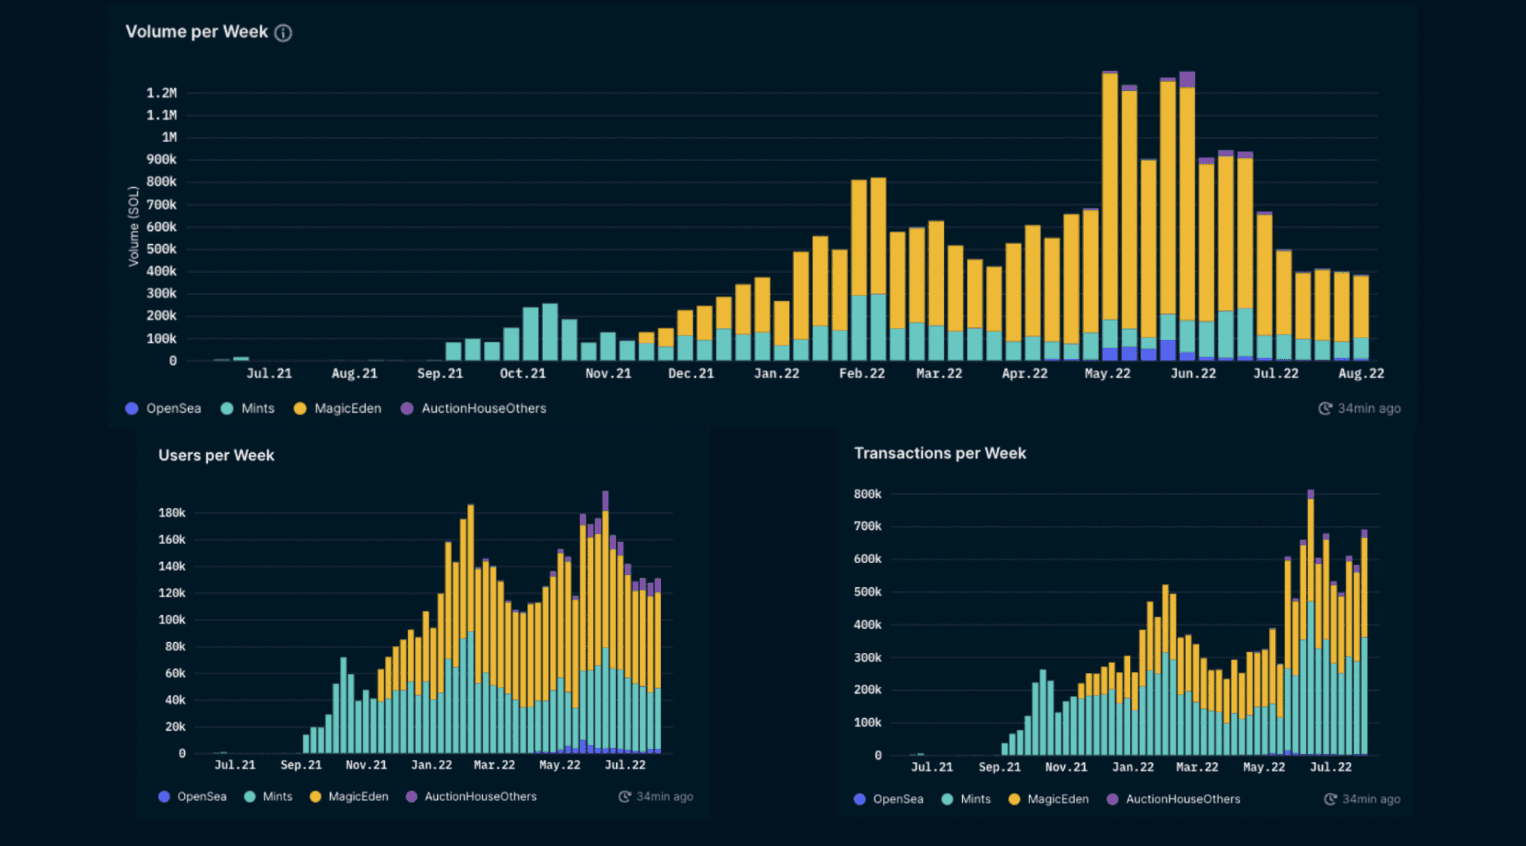Image resolution: width=1526 pixels, height=846 pixels.
Task: Toggle the Mints series in Volume per Week legend
Action: (257, 408)
